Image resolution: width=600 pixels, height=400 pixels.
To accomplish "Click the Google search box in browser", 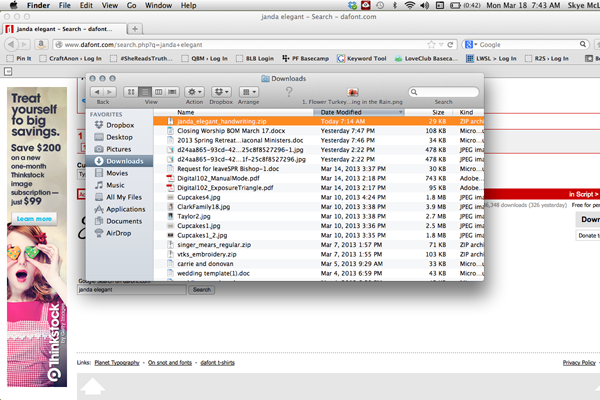I will click(x=528, y=45).
